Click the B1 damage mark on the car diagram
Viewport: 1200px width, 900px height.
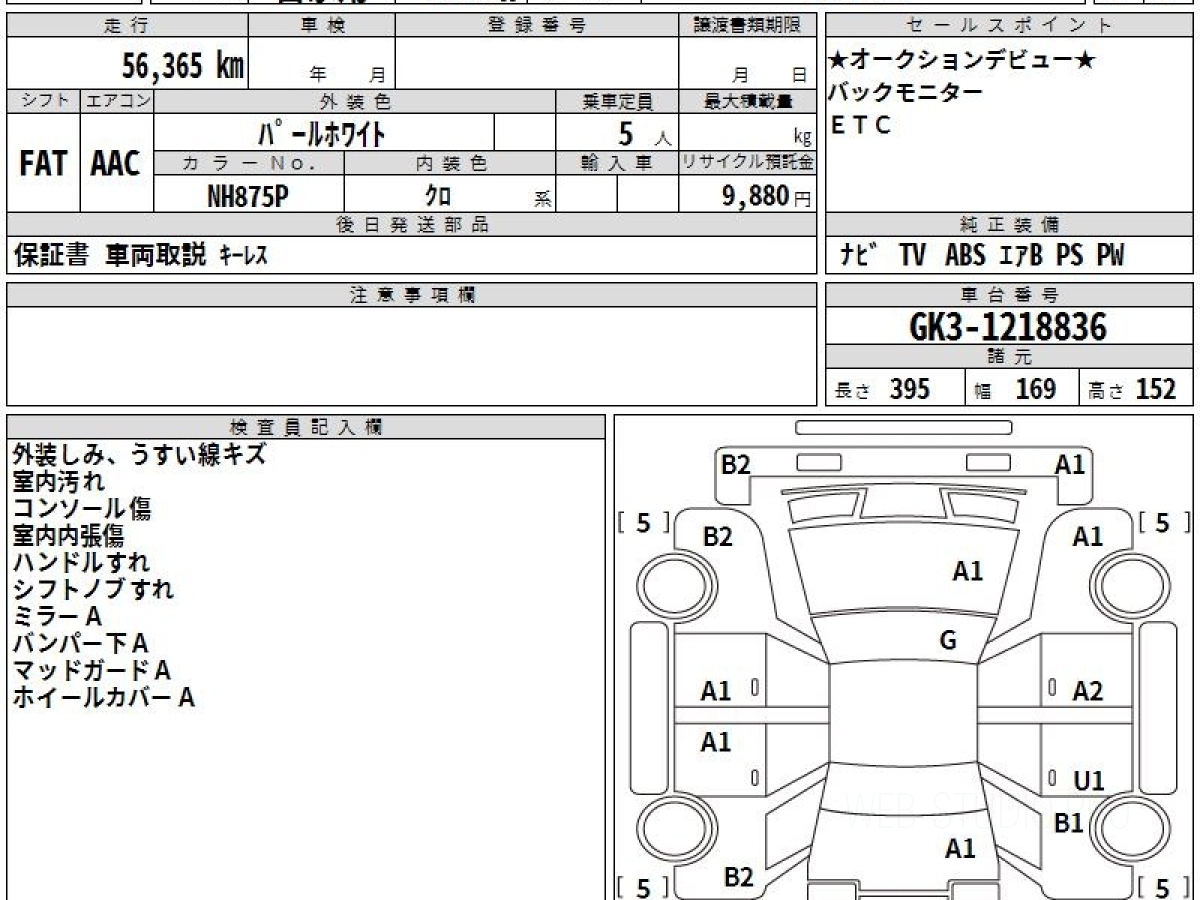tap(1070, 824)
